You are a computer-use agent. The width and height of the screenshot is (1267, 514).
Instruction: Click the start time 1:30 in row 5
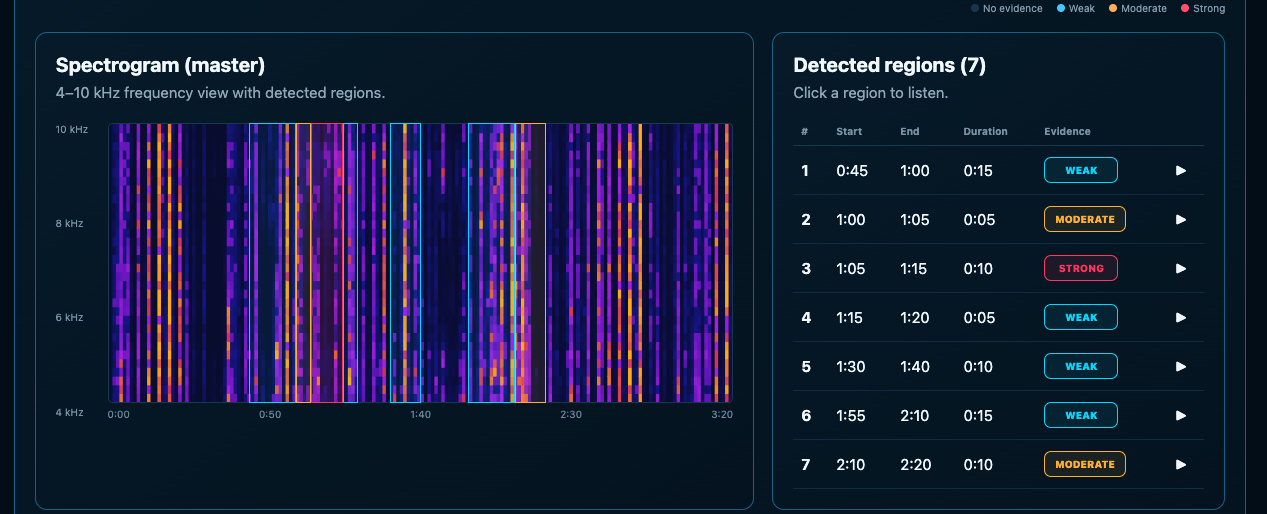click(x=852, y=366)
